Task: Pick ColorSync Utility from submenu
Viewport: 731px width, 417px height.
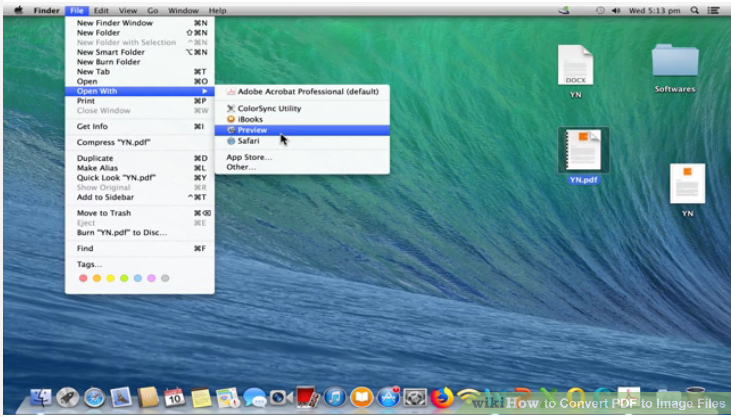Action: coord(268,108)
